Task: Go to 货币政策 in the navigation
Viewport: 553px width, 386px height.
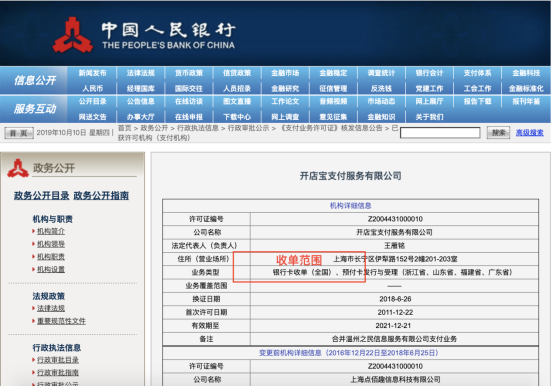Action: [189, 73]
